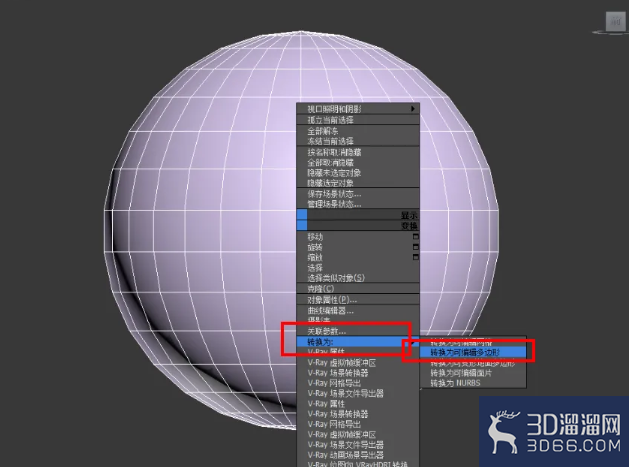Activate the 旋转 tool entry
The height and width of the screenshot is (467, 629).
pyautogui.click(x=358, y=247)
